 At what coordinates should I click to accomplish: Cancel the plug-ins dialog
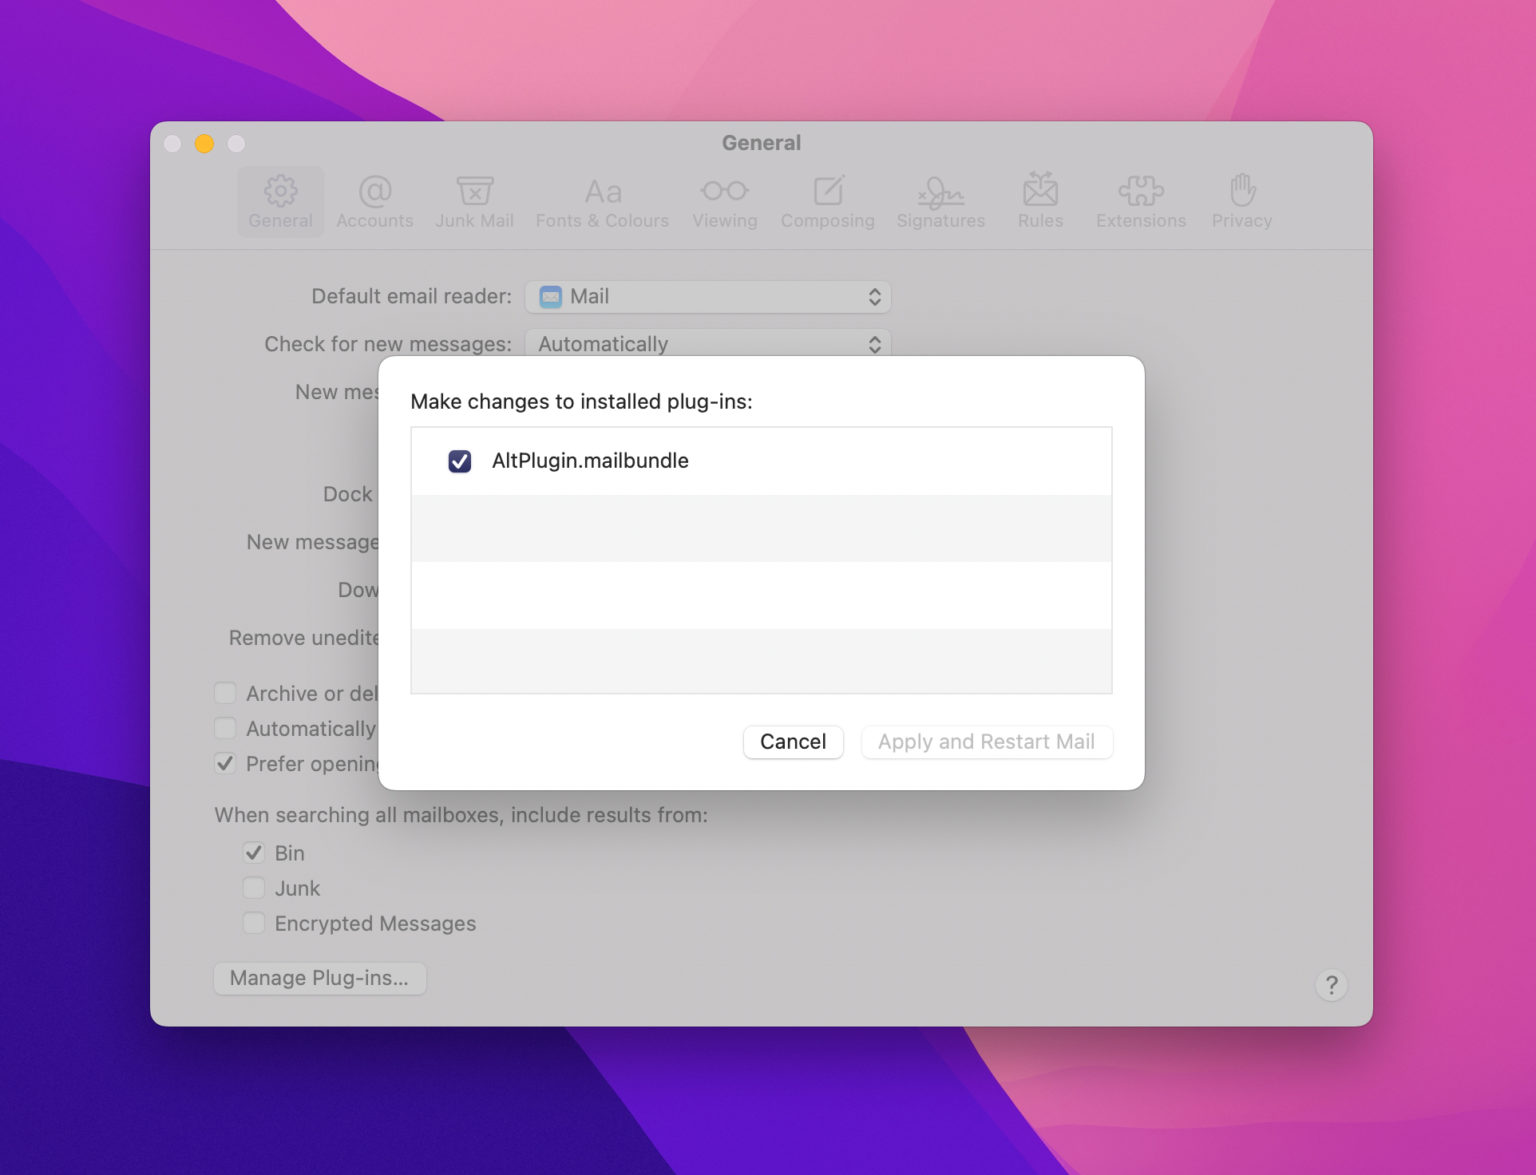[x=793, y=742]
